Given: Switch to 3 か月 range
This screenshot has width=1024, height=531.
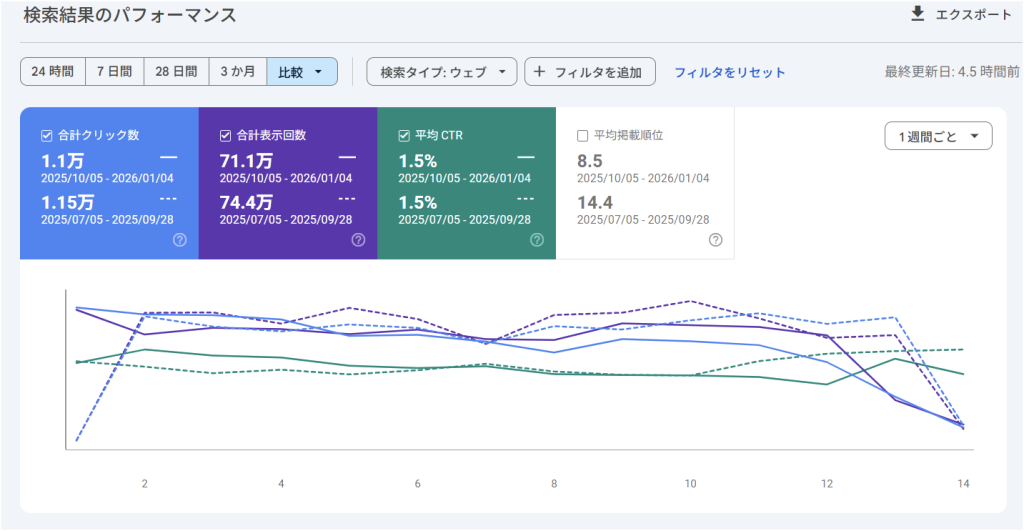Looking at the screenshot, I should 237,72.
